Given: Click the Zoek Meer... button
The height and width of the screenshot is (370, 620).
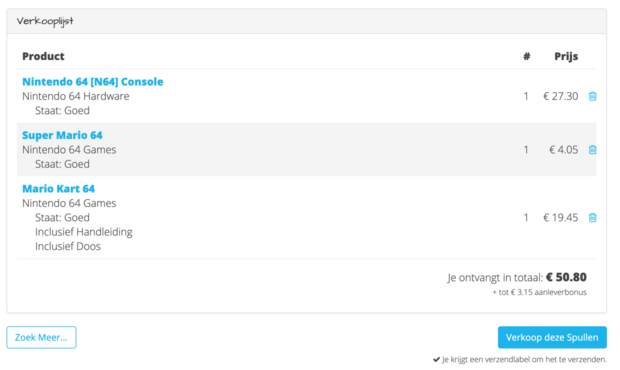Looking at the screenshot, I should pos(41,337).
